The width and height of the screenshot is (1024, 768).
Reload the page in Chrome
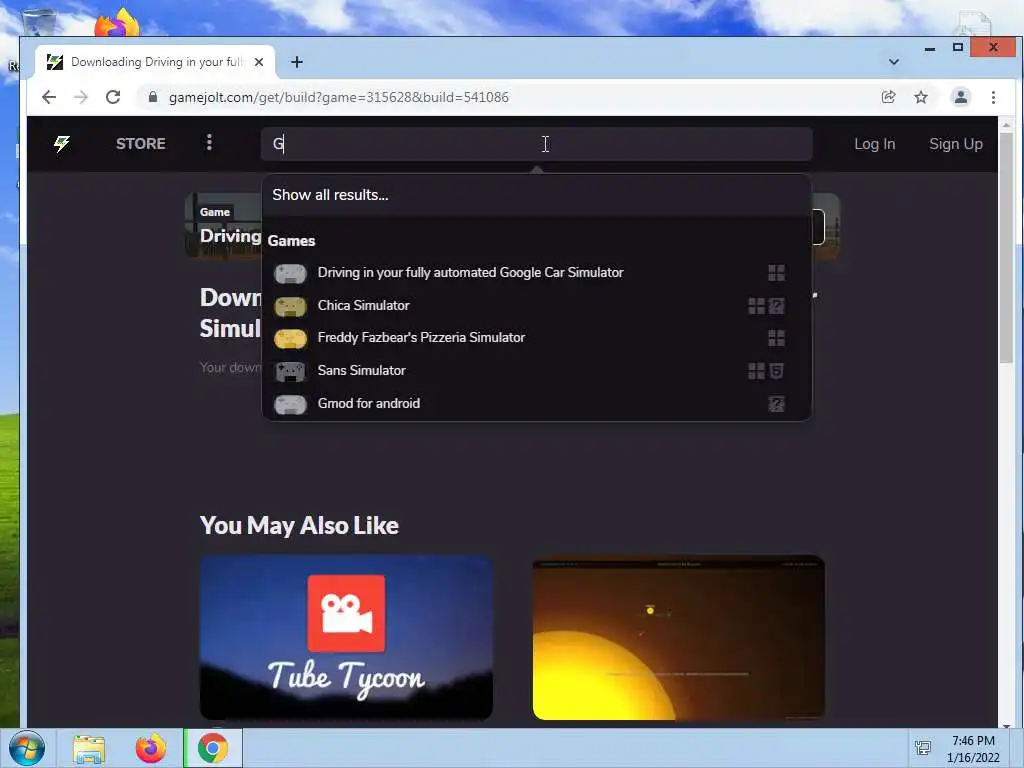113,97
